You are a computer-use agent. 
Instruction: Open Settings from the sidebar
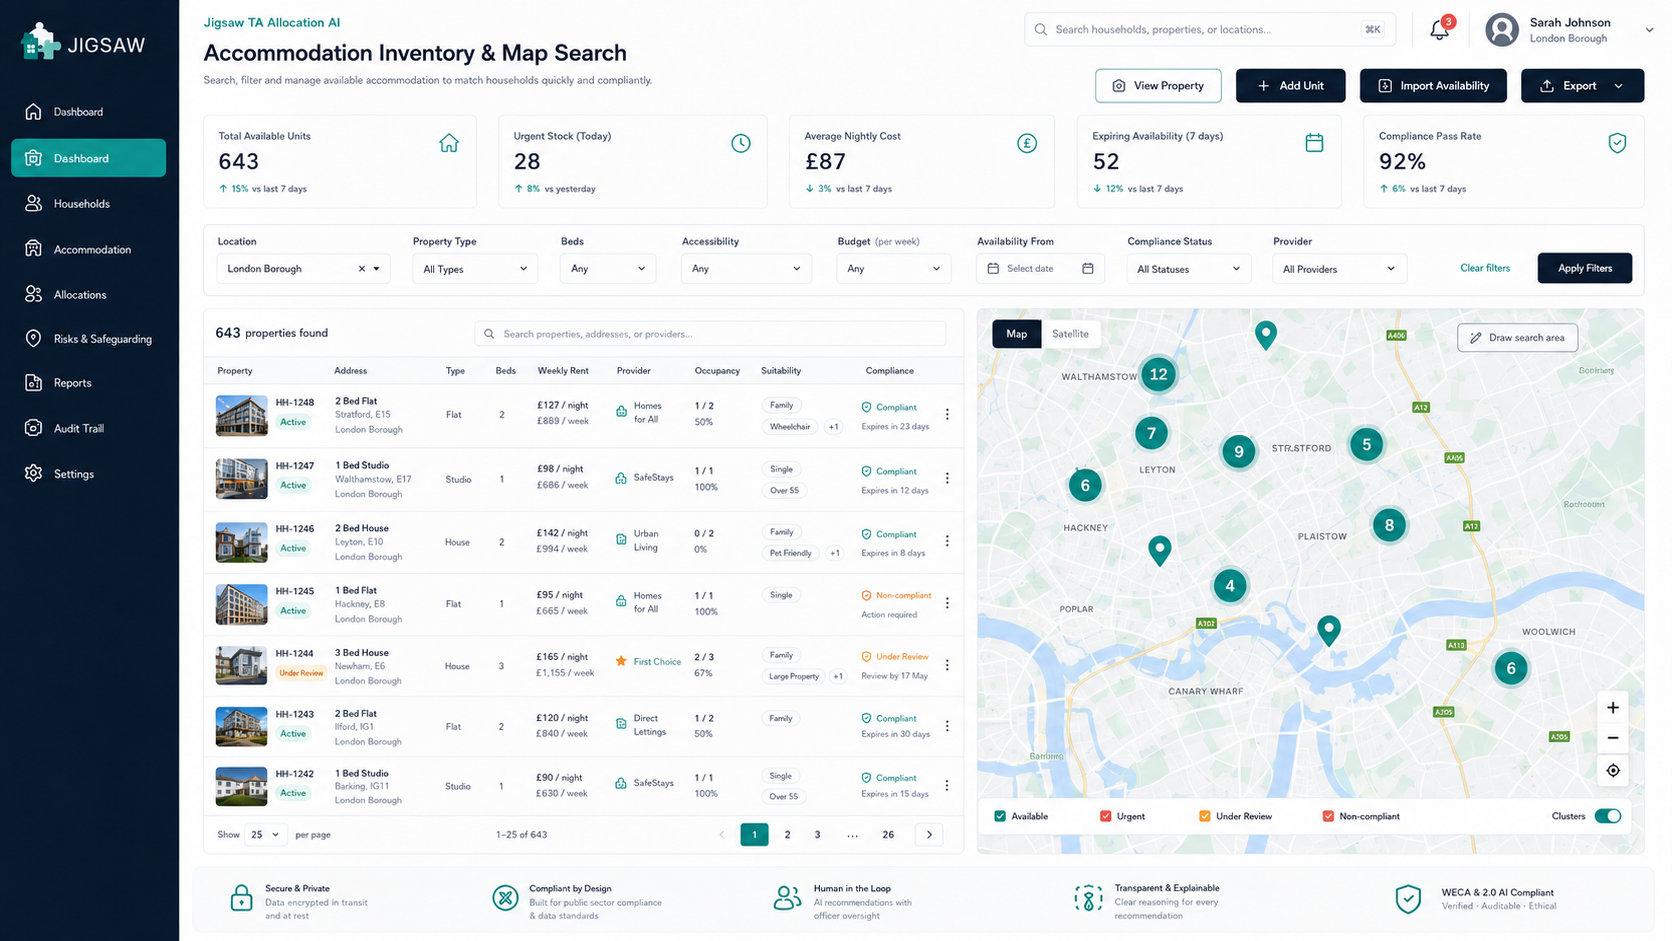[x=89, y=474]
